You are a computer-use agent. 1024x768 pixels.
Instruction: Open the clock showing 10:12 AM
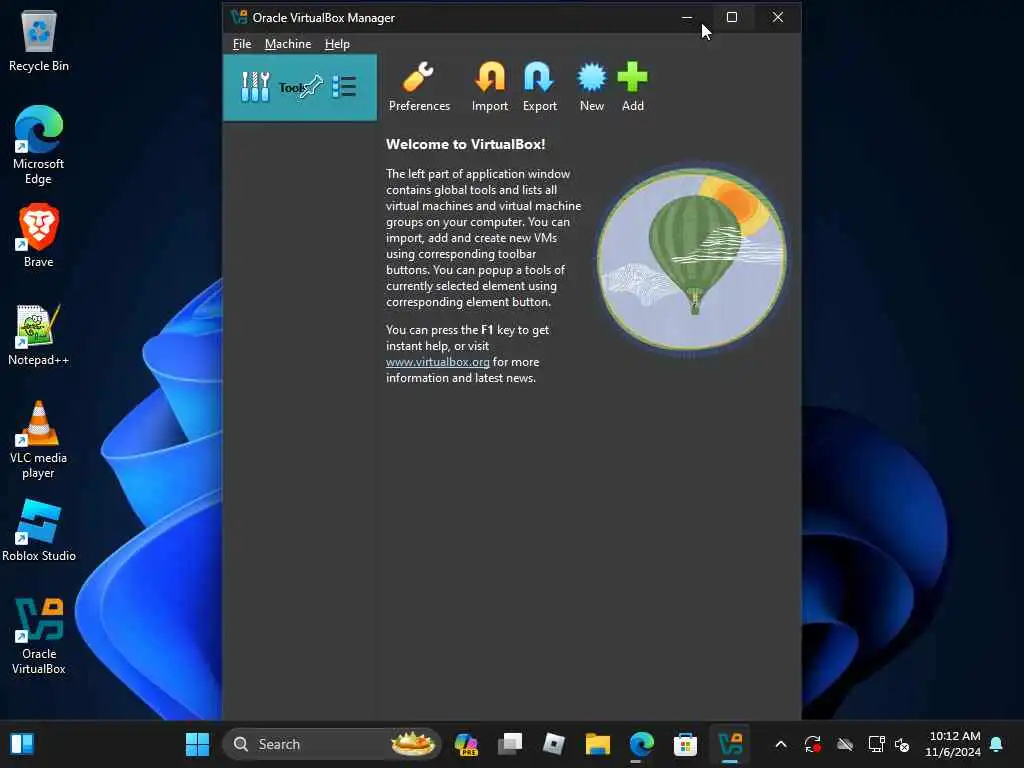pos(953,744)
